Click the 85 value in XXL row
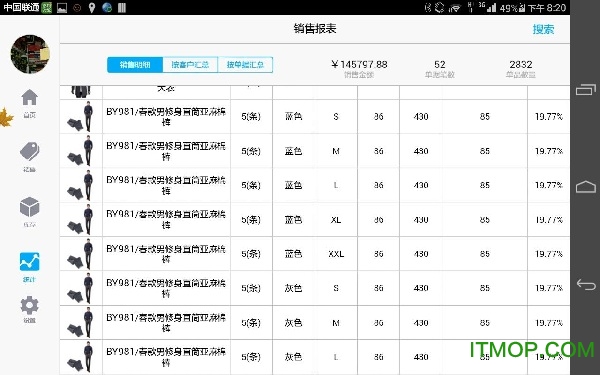The height and width of the screenshot is (375, 600). pos(485,254)
